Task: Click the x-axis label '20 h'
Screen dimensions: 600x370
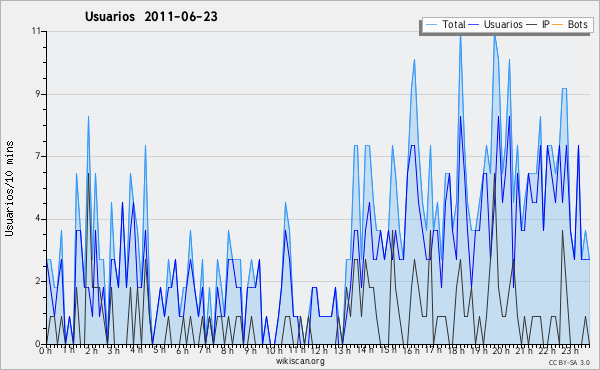Action: point(501,350)
